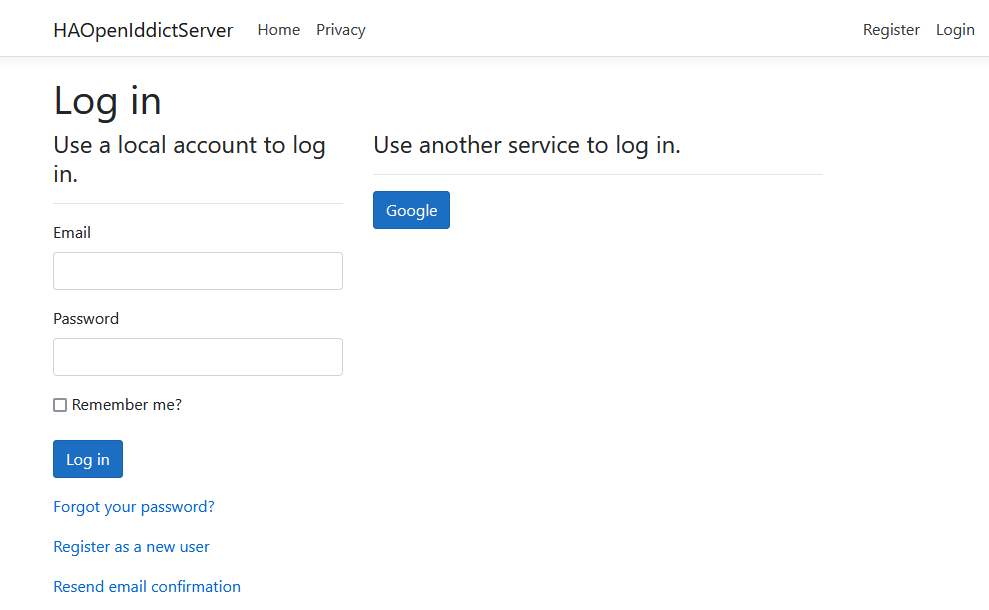This screenshot has height=610, width=989.
Task: Click inside the Password field
Action: [x=197, y=356]
